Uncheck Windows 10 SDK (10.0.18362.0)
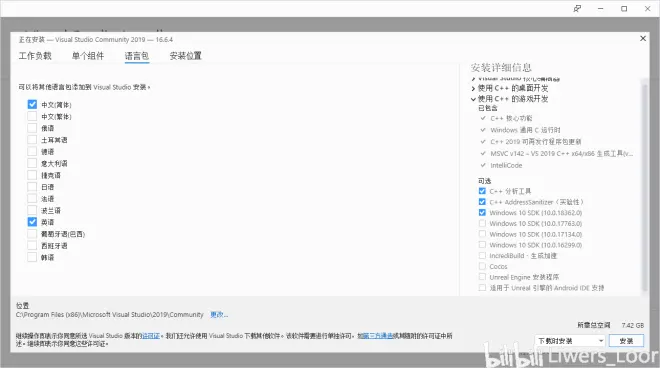This screenshot has height=368, width=660. coord(482,213)
